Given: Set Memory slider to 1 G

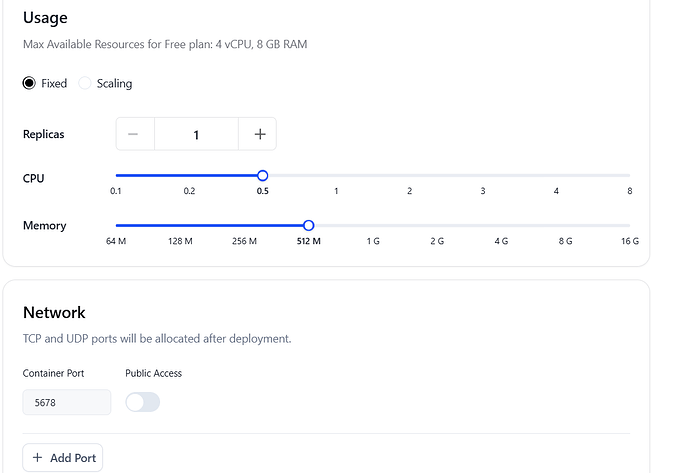Looking at the screenshot, I should (373, 226).
